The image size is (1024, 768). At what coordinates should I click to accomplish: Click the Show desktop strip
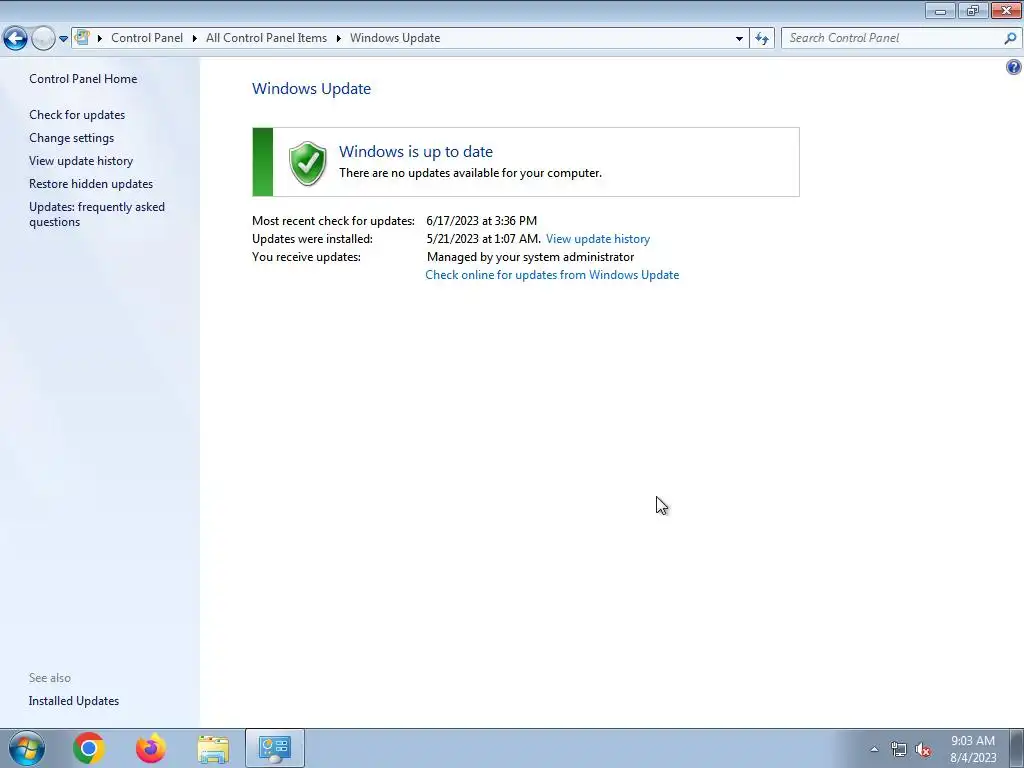[x=1017, y=748]
